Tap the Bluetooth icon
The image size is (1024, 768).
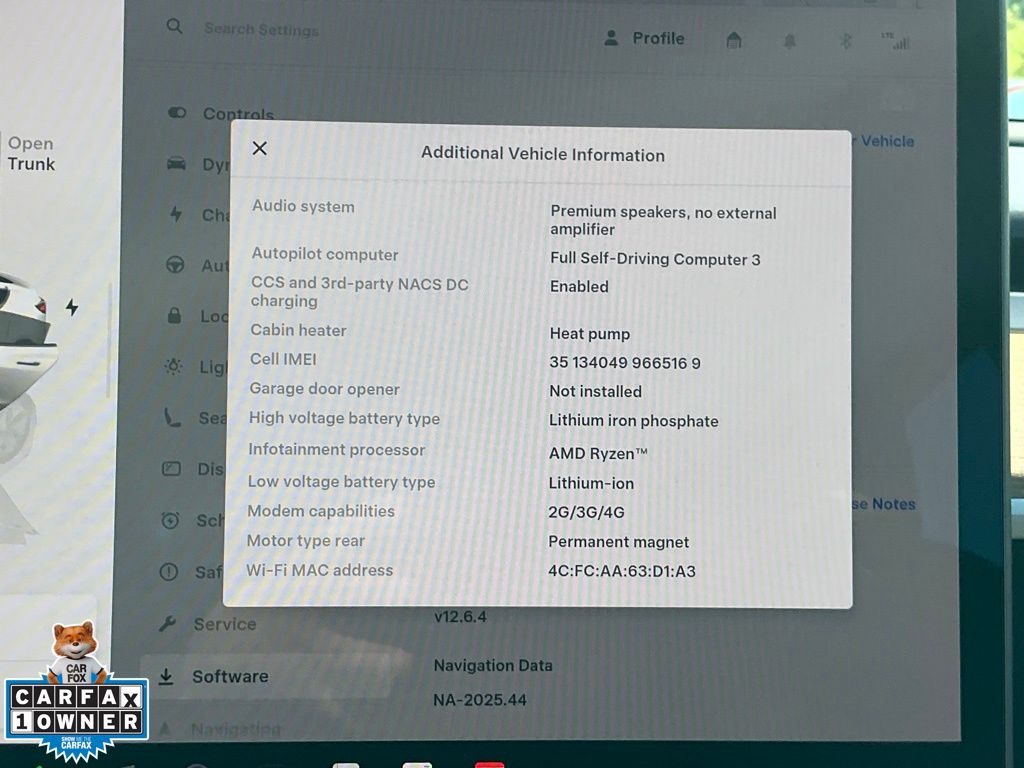tap(844, 41)
